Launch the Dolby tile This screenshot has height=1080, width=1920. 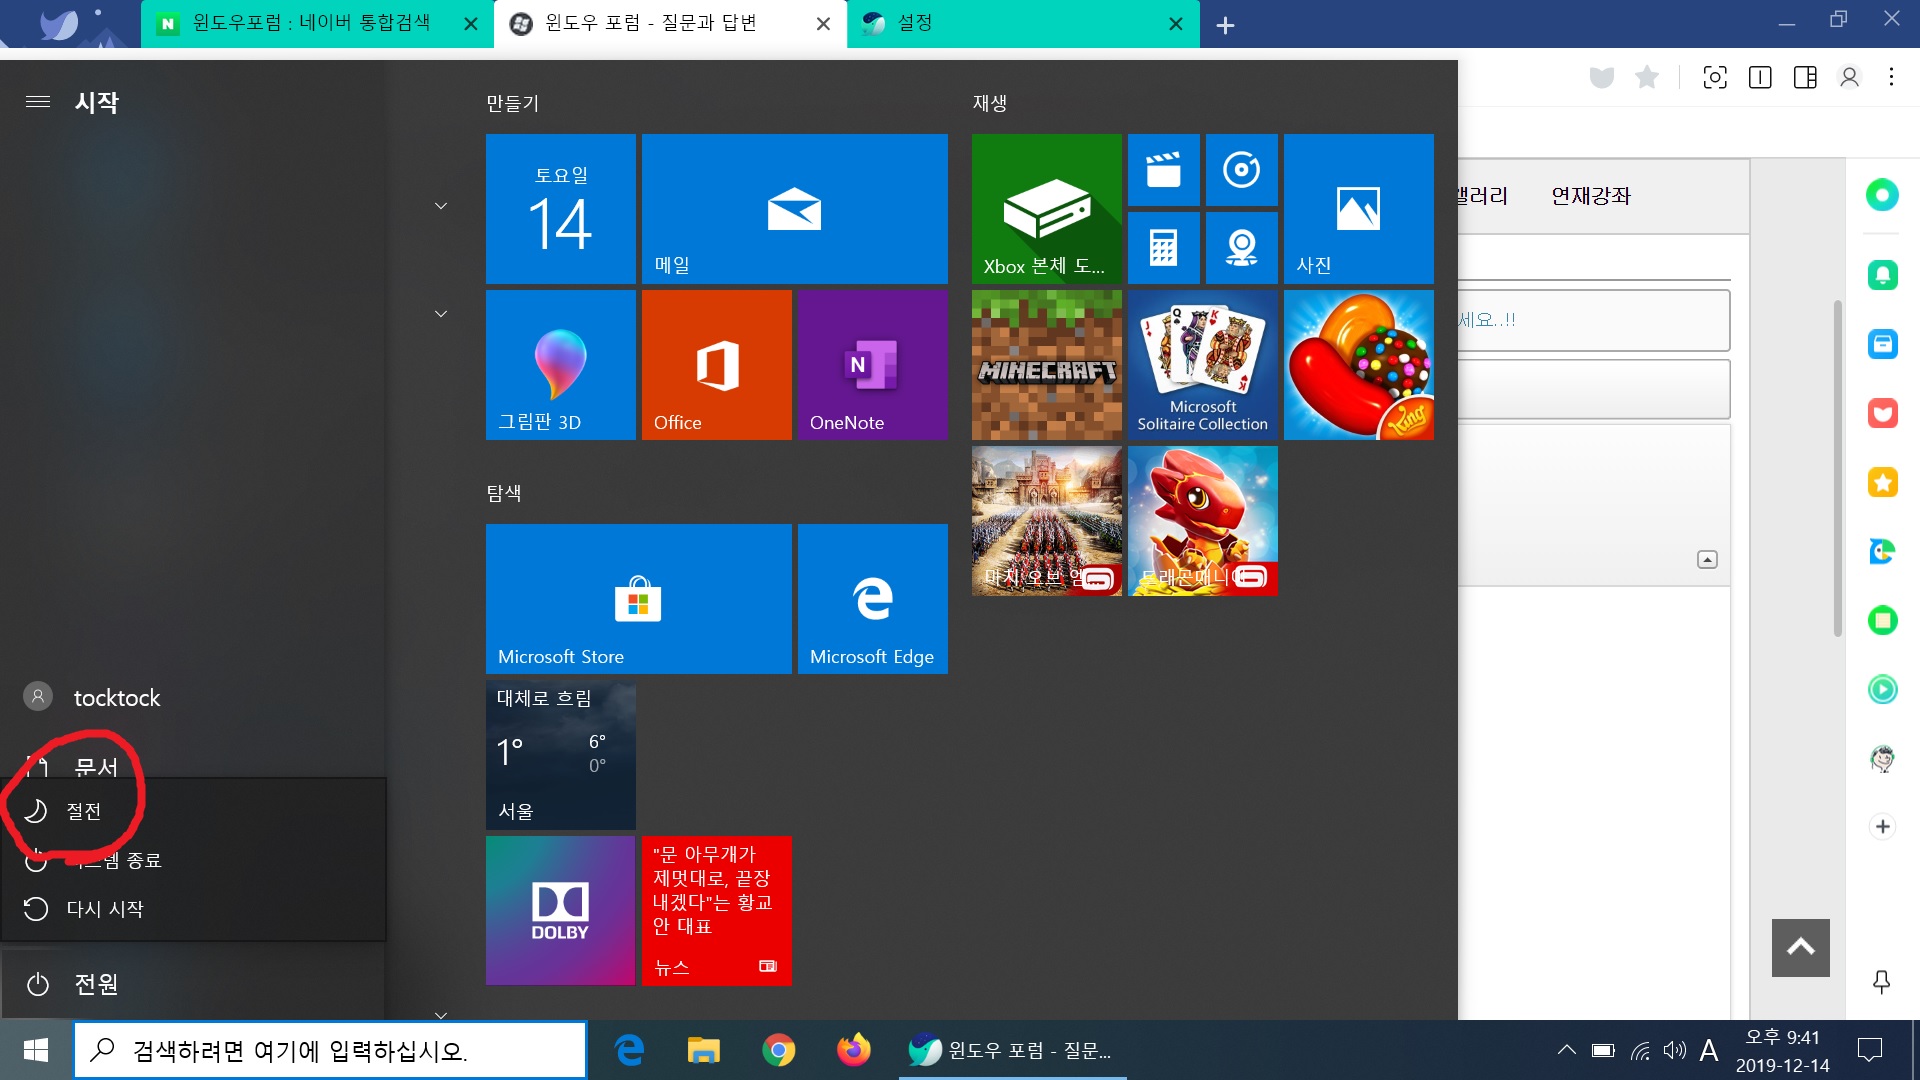(560, 911)
